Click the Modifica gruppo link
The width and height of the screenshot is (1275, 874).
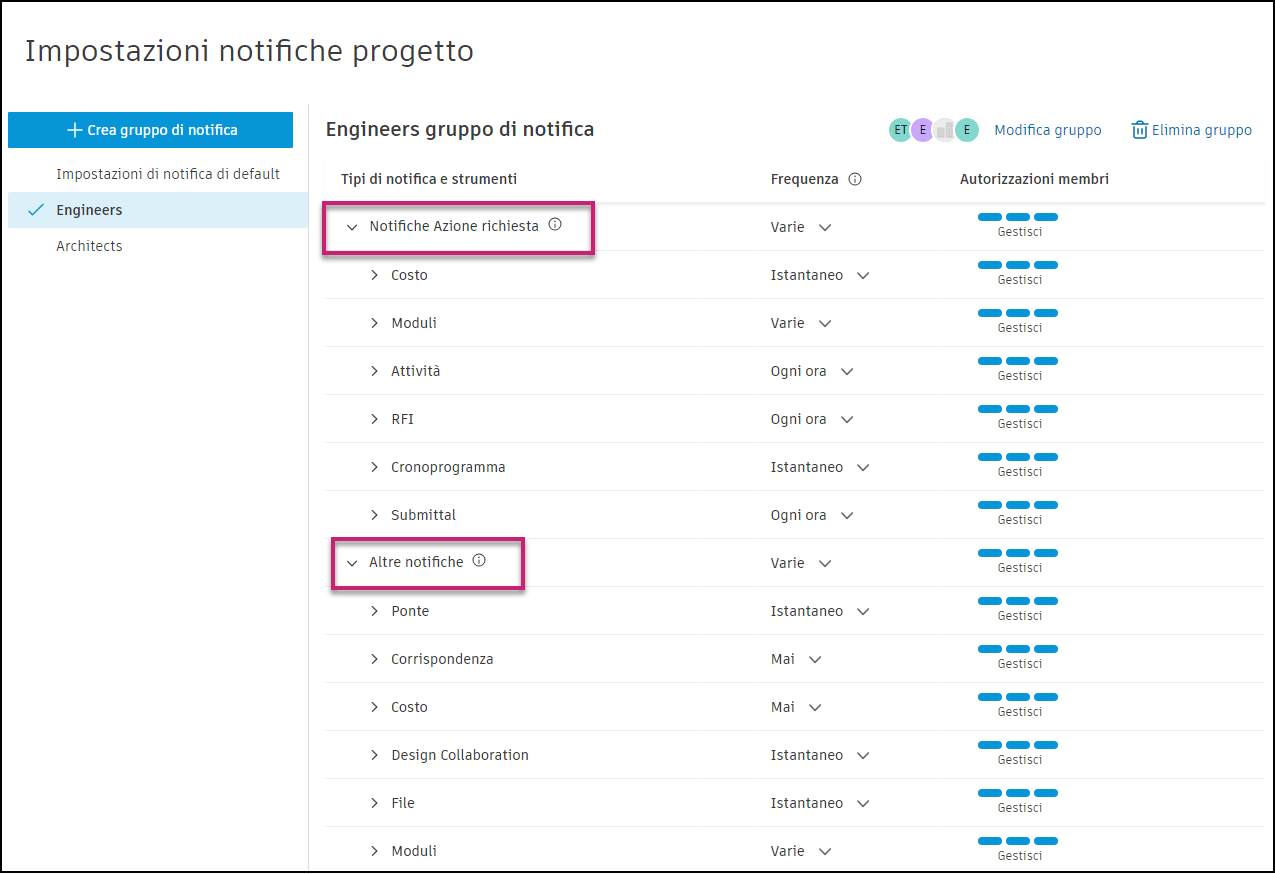click(1047, 129)
